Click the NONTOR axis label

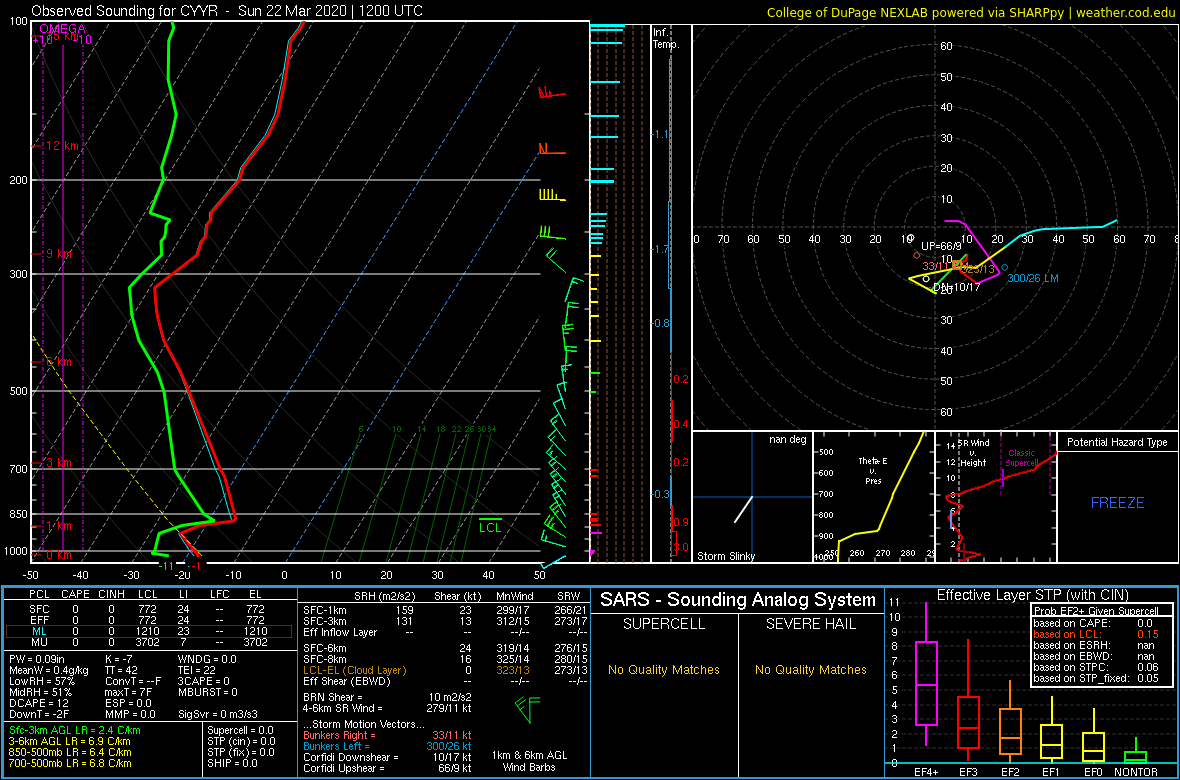pyautogui.click(x=1136, y=772)
